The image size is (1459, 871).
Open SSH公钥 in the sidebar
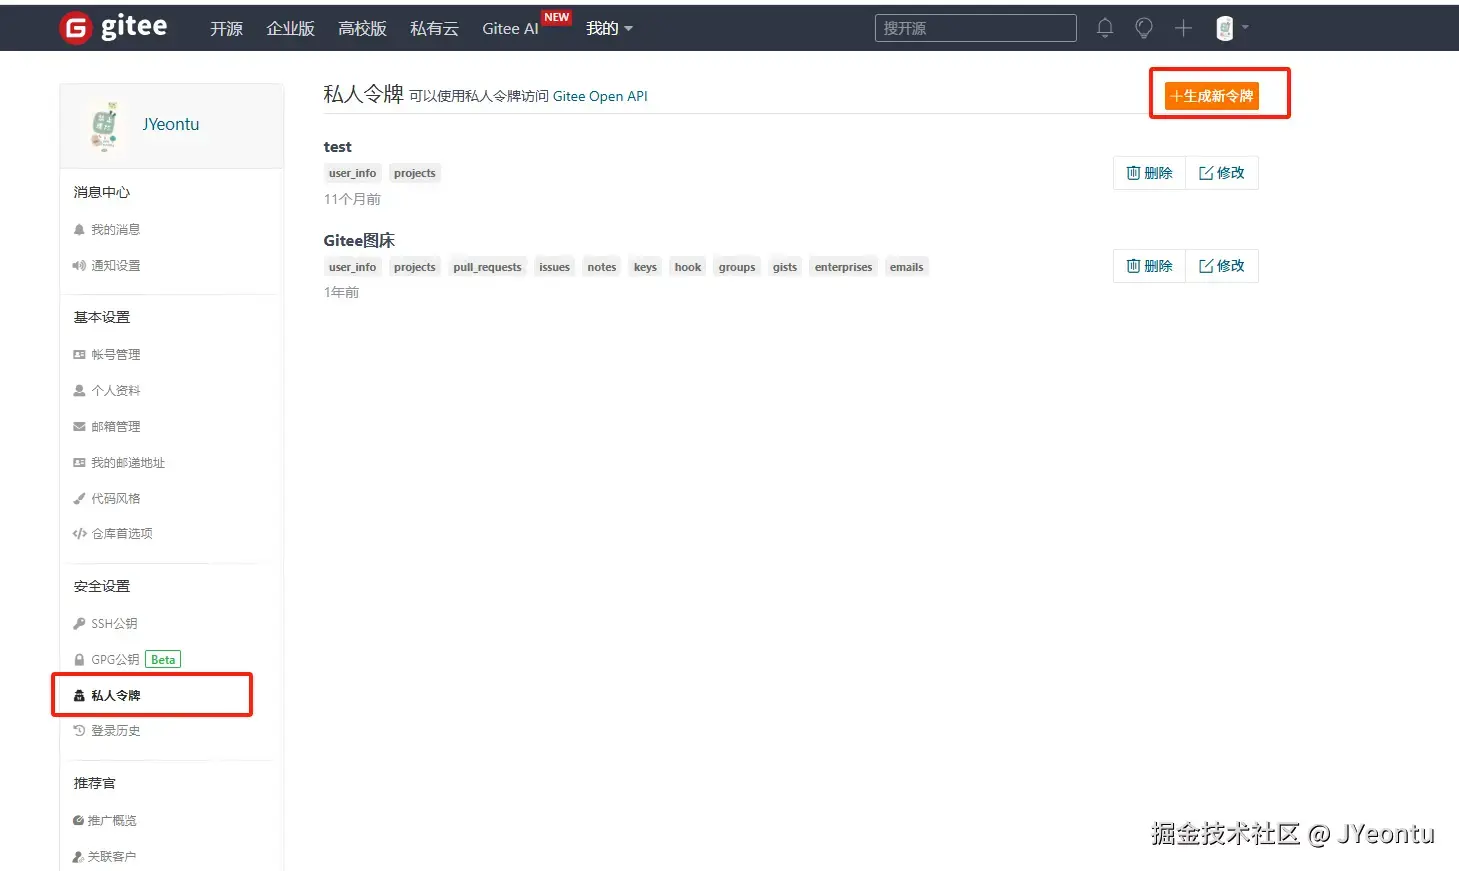coord(105,623)
